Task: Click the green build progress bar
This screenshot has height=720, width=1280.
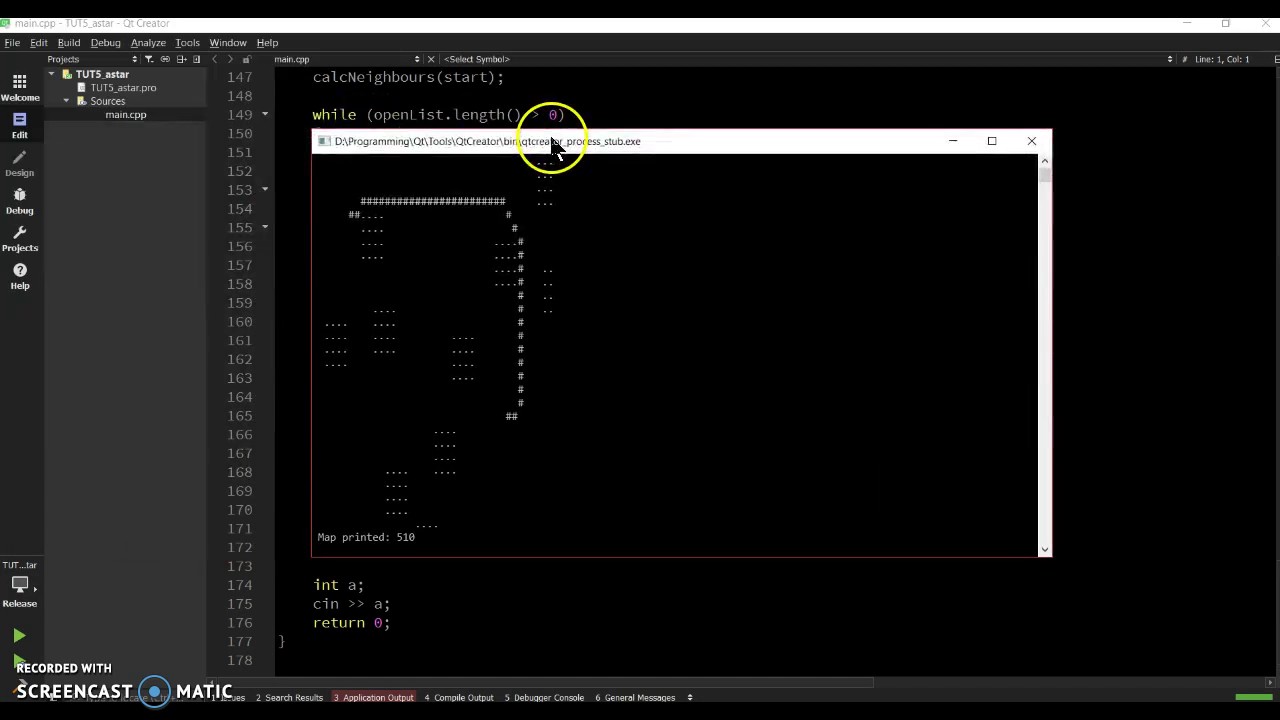Action: 1254,697
